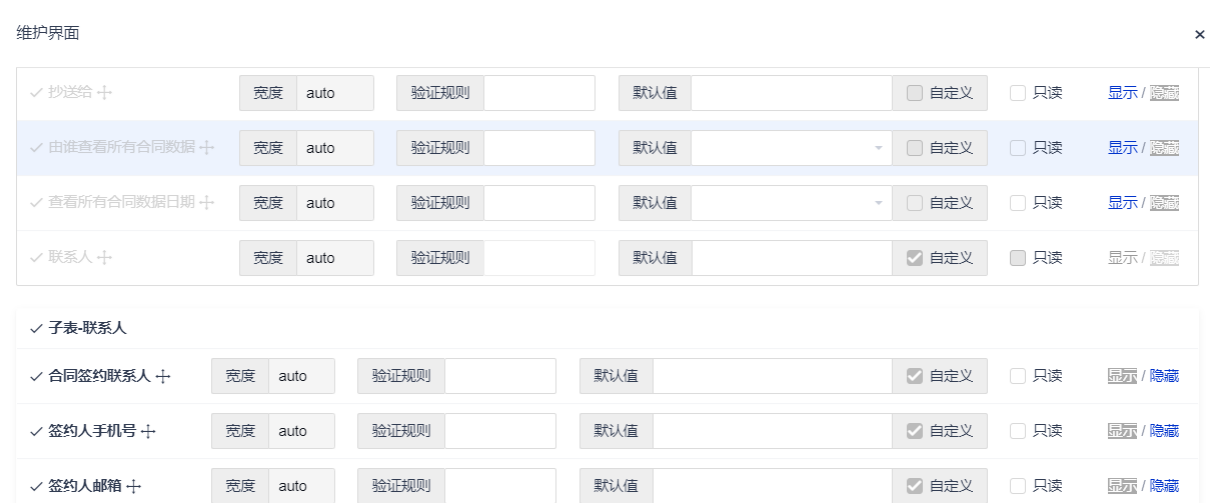Click 验证规则 input field for 抄送给

point(539,93)
